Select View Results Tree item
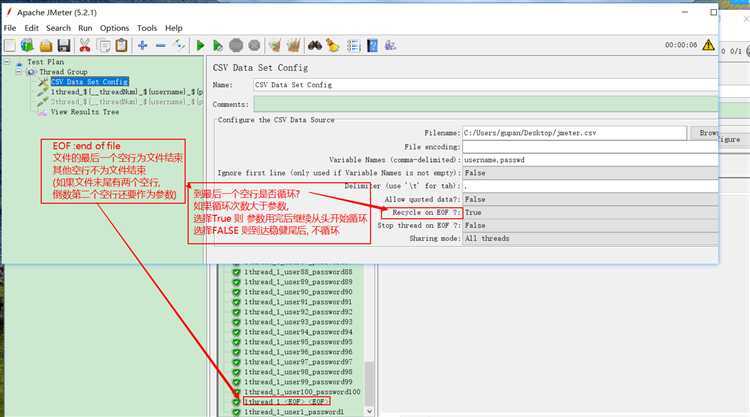 pos(85,112)
